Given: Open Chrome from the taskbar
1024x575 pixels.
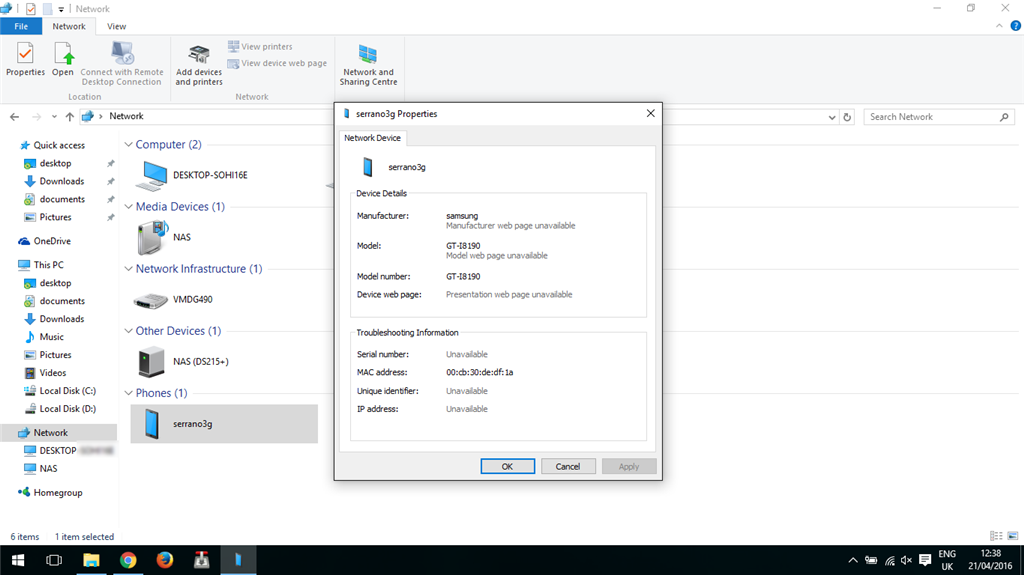Looking at the screenshot, I should click(x=128, y=560).
